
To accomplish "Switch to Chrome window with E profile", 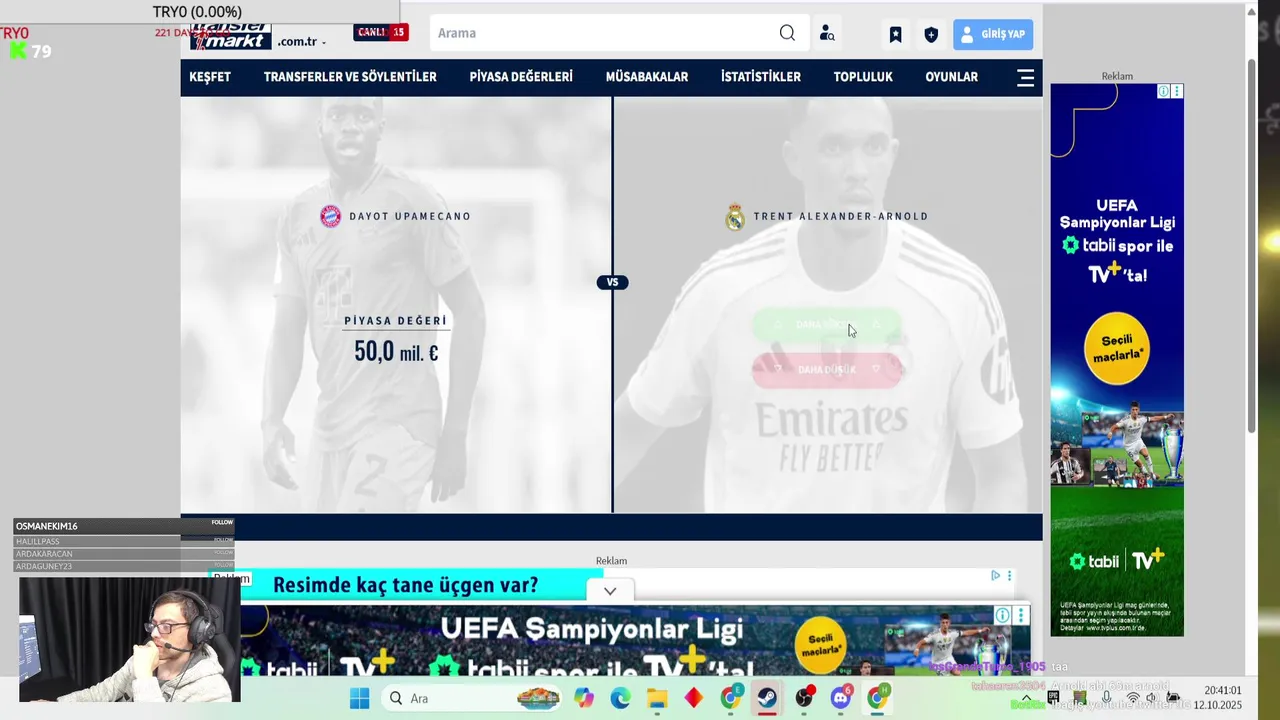I will (731, 698).
